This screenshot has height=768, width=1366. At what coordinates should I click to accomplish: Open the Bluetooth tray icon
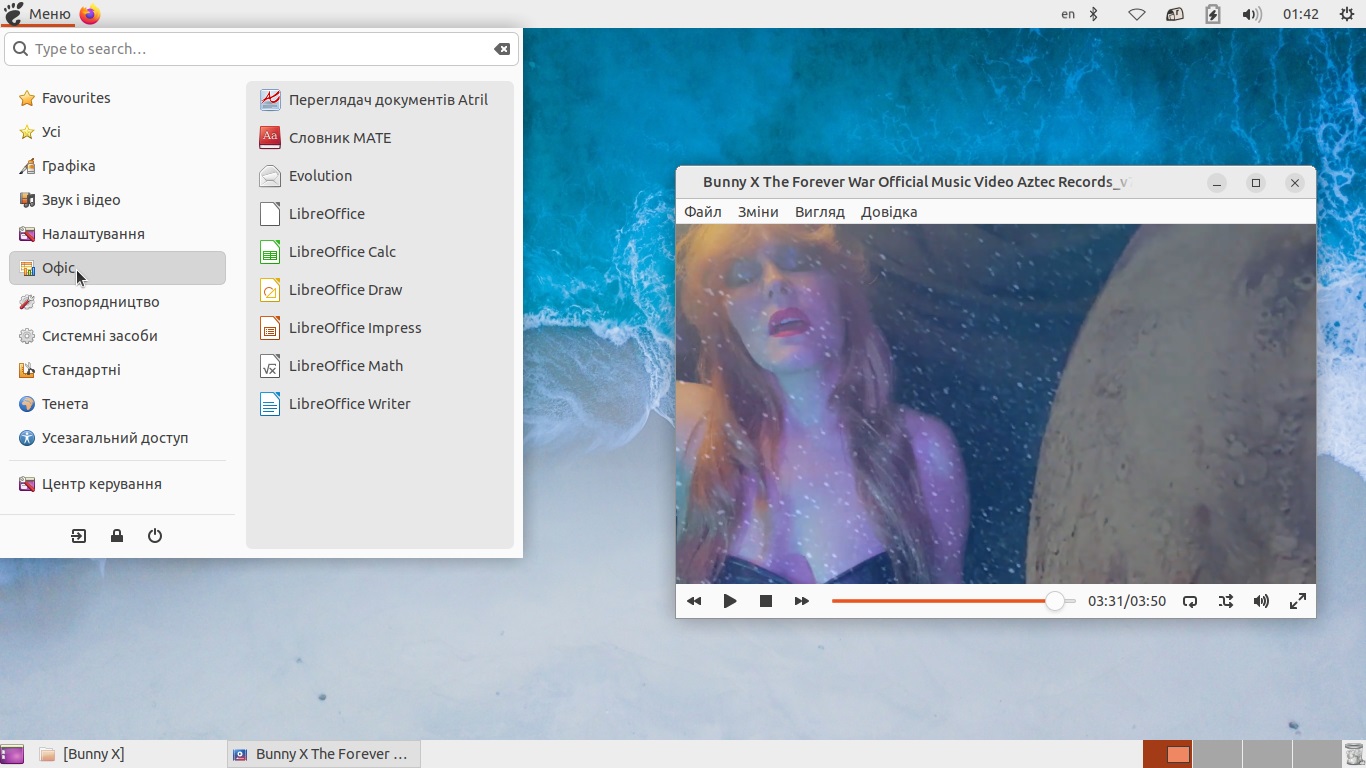(1094, 14)
